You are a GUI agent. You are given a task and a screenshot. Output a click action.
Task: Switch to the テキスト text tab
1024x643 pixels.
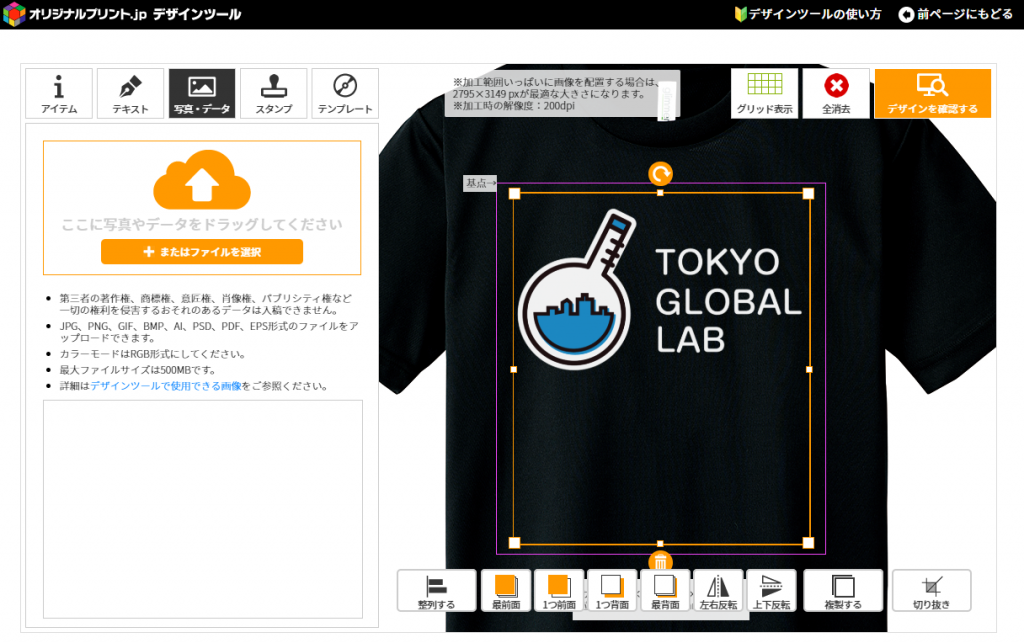pyautogui.click(x=130, y=93)
